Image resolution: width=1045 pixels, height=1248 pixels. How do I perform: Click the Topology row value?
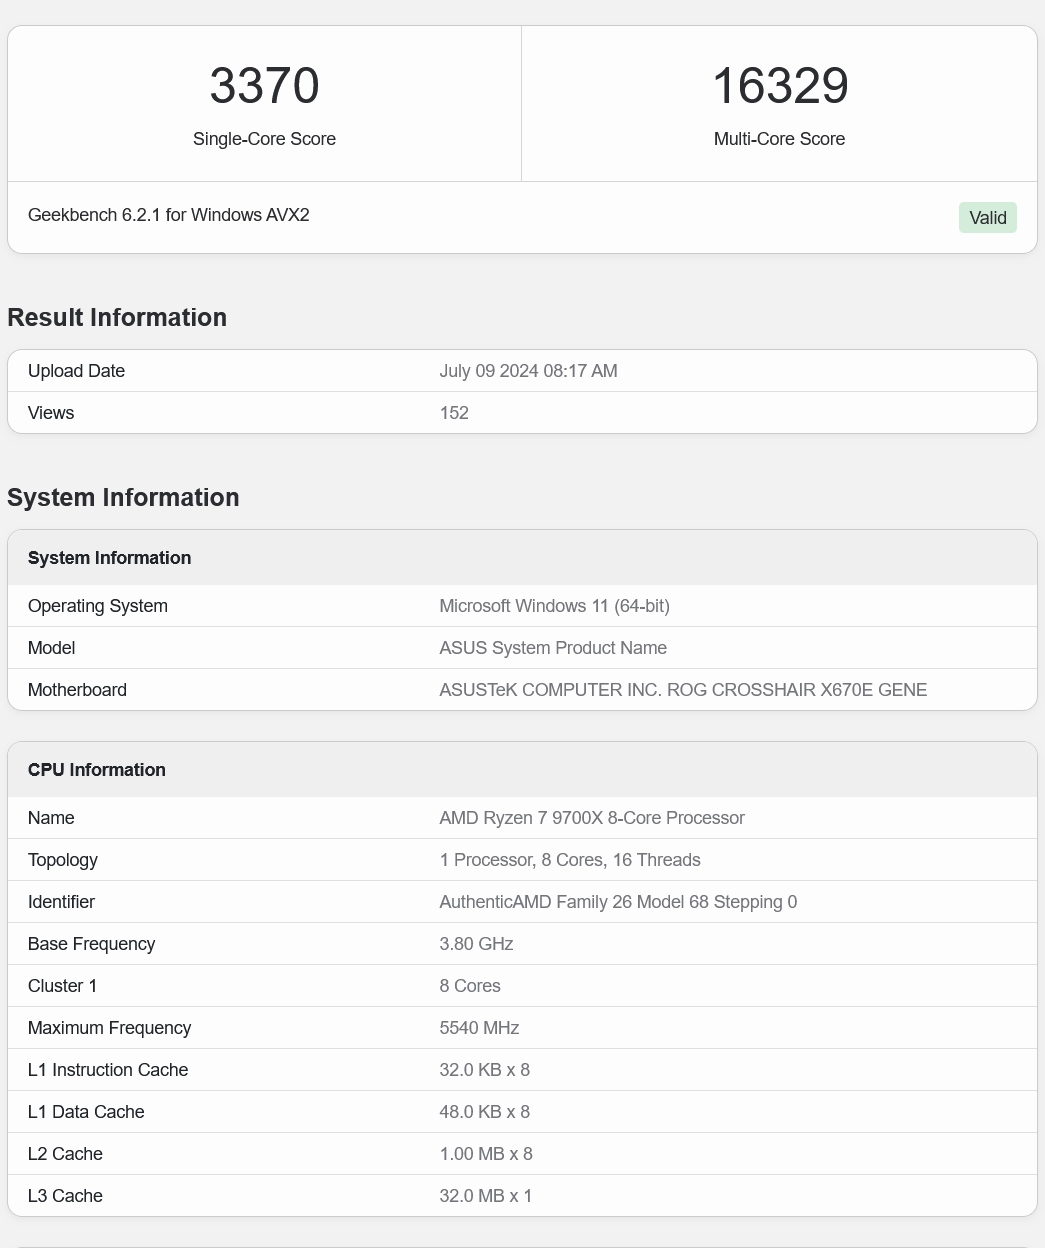569,860
